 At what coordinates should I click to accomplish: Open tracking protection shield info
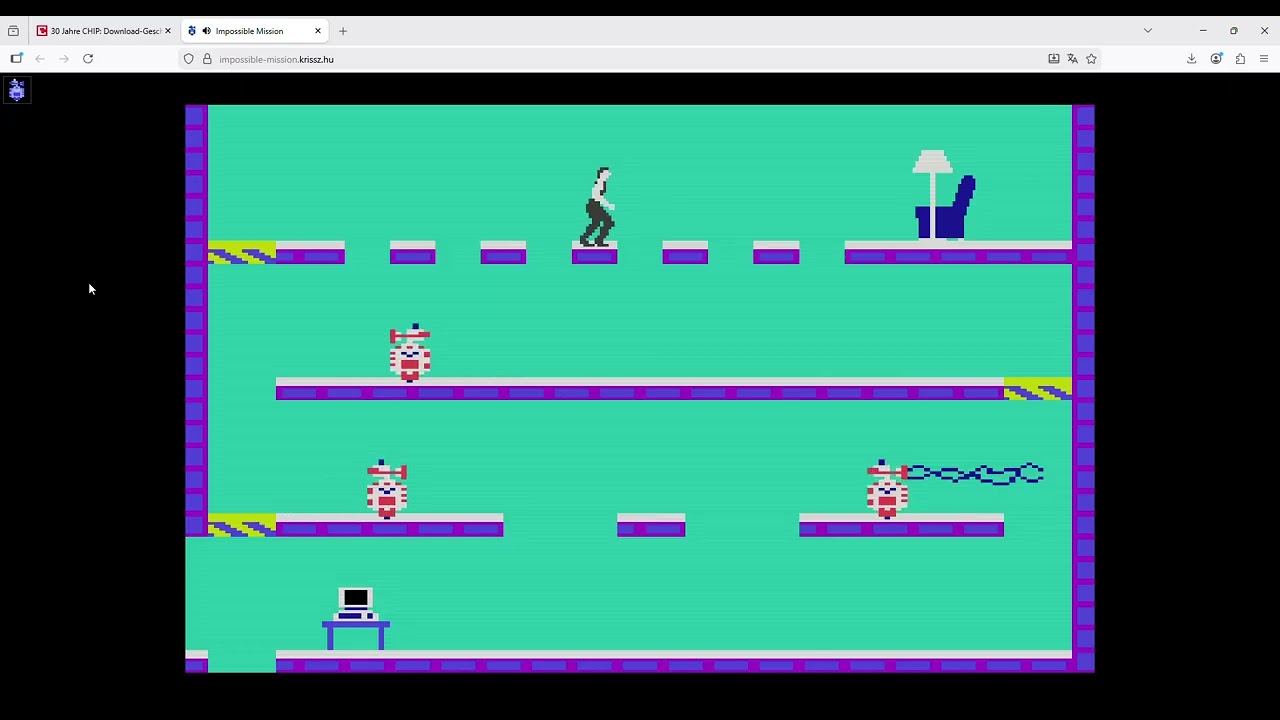coord(188,59)
